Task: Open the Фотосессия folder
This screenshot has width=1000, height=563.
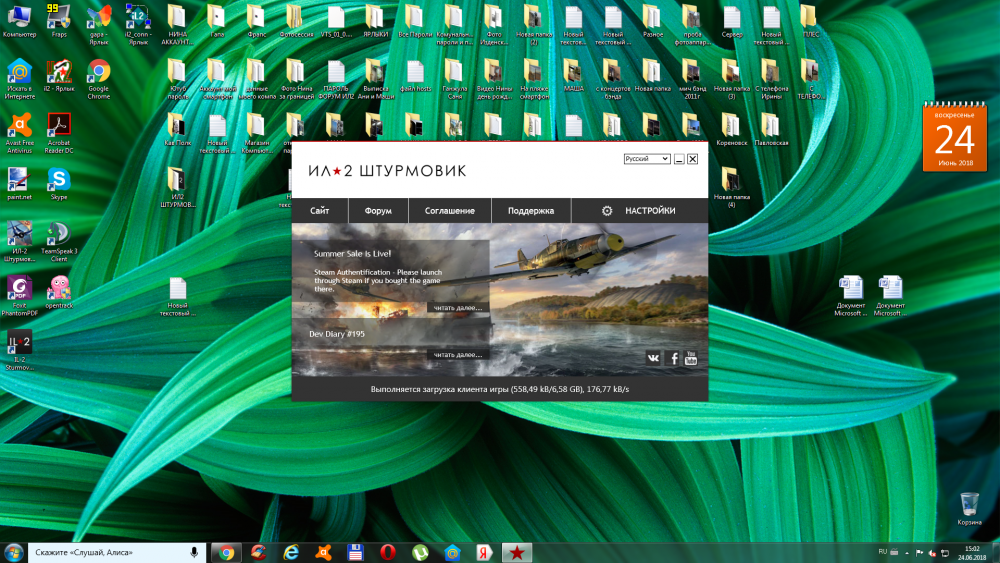Action: tap(296, 20)
